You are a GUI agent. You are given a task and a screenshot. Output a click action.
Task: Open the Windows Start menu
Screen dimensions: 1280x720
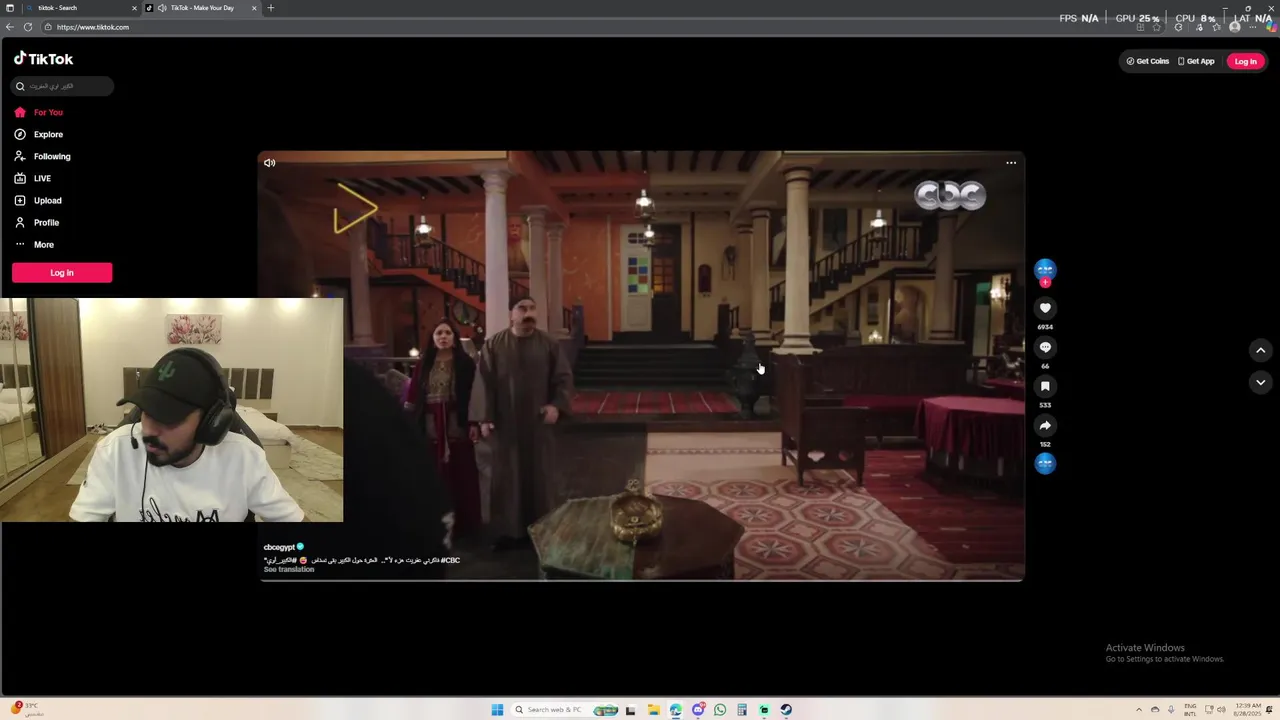(x=497, y=710)
